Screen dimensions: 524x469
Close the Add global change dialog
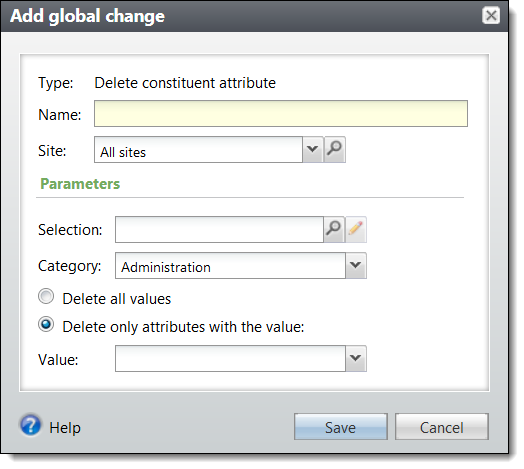(491, 15)
